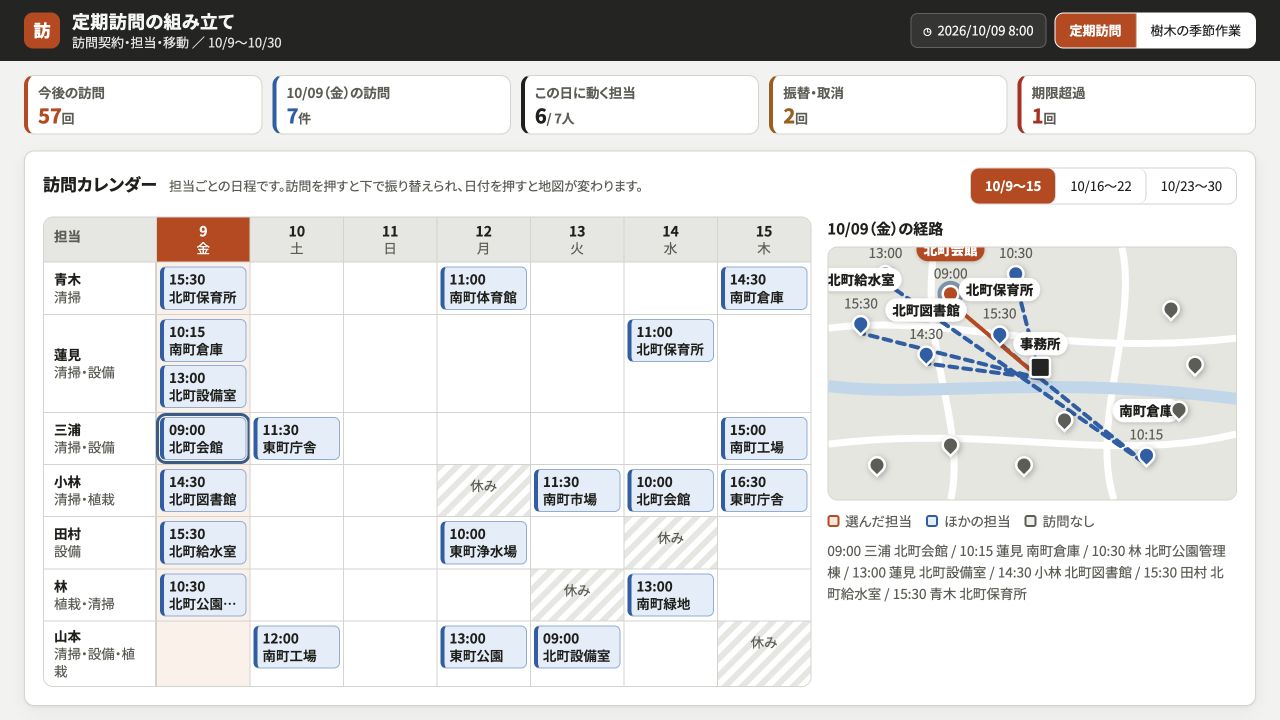
Task: Open the 2026/10/09 8:00 date-time picker
Action: point(978,30)
